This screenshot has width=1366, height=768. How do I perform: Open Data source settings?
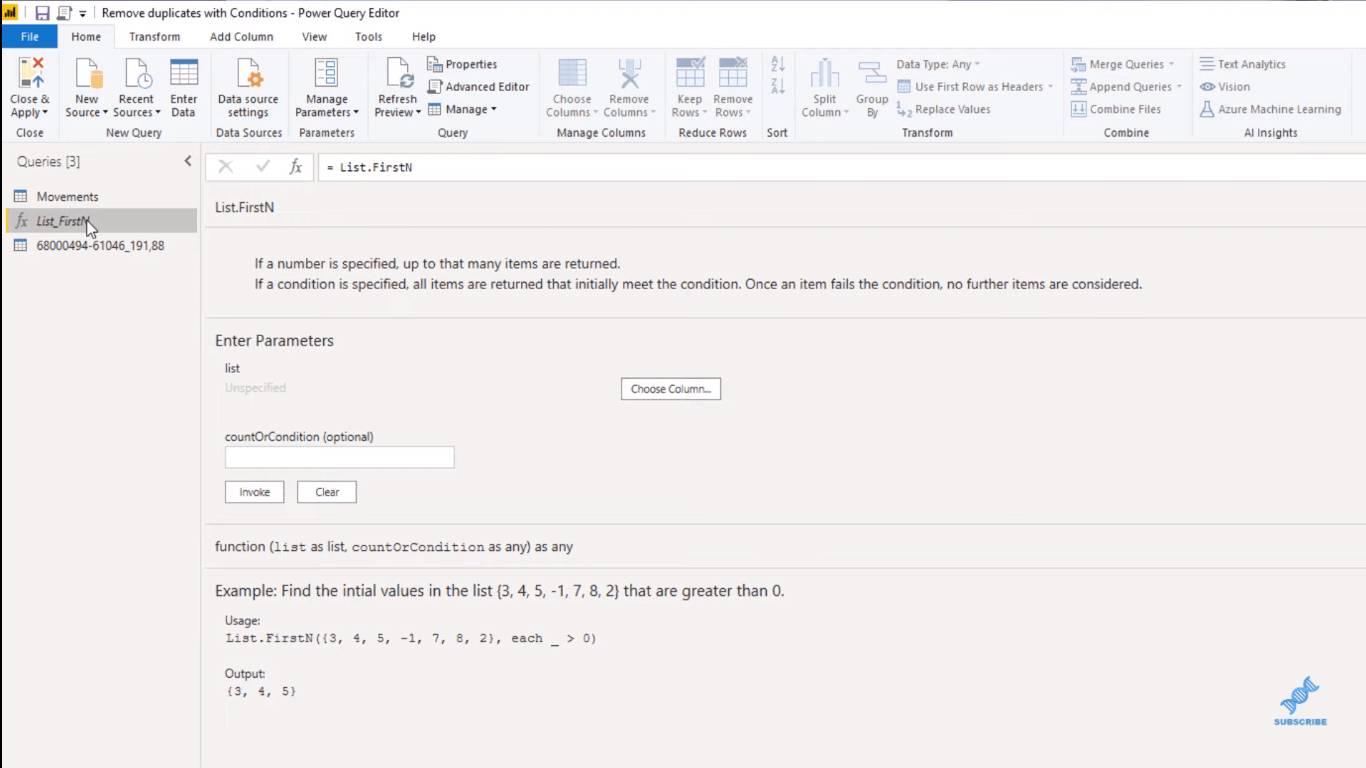point(248,74)
